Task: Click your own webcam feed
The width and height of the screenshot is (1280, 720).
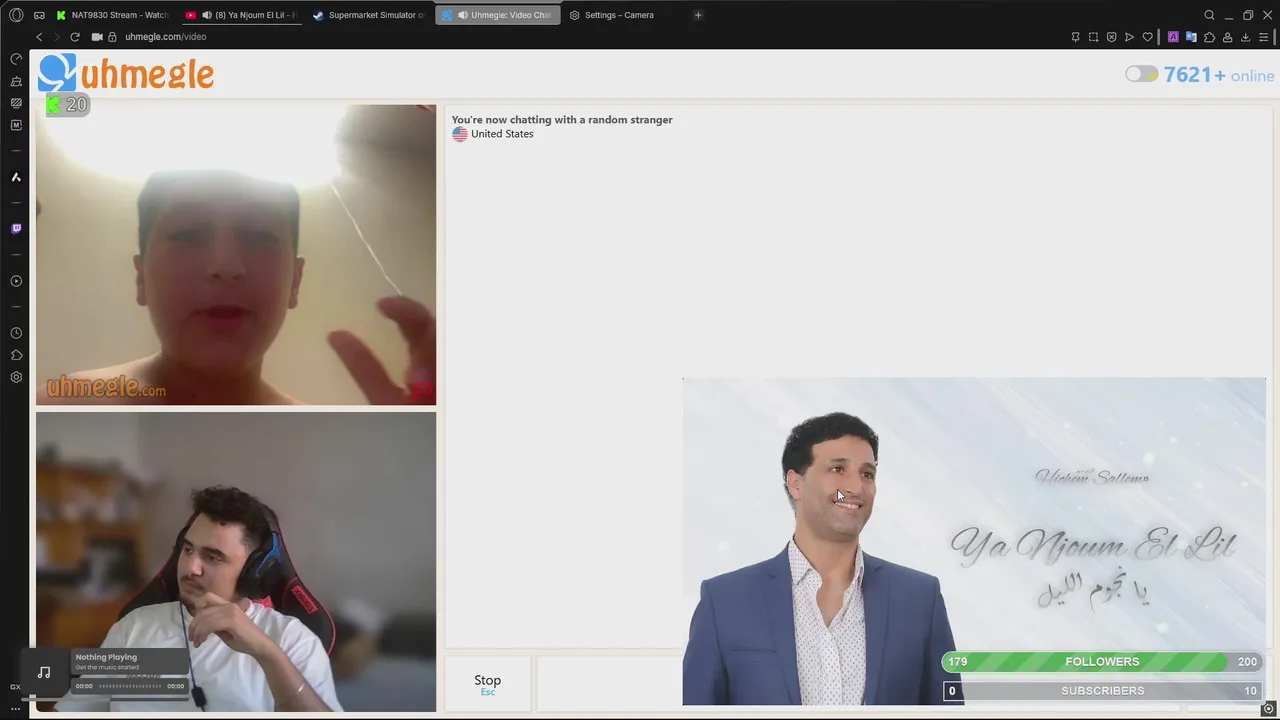Action: coord(236,562)
